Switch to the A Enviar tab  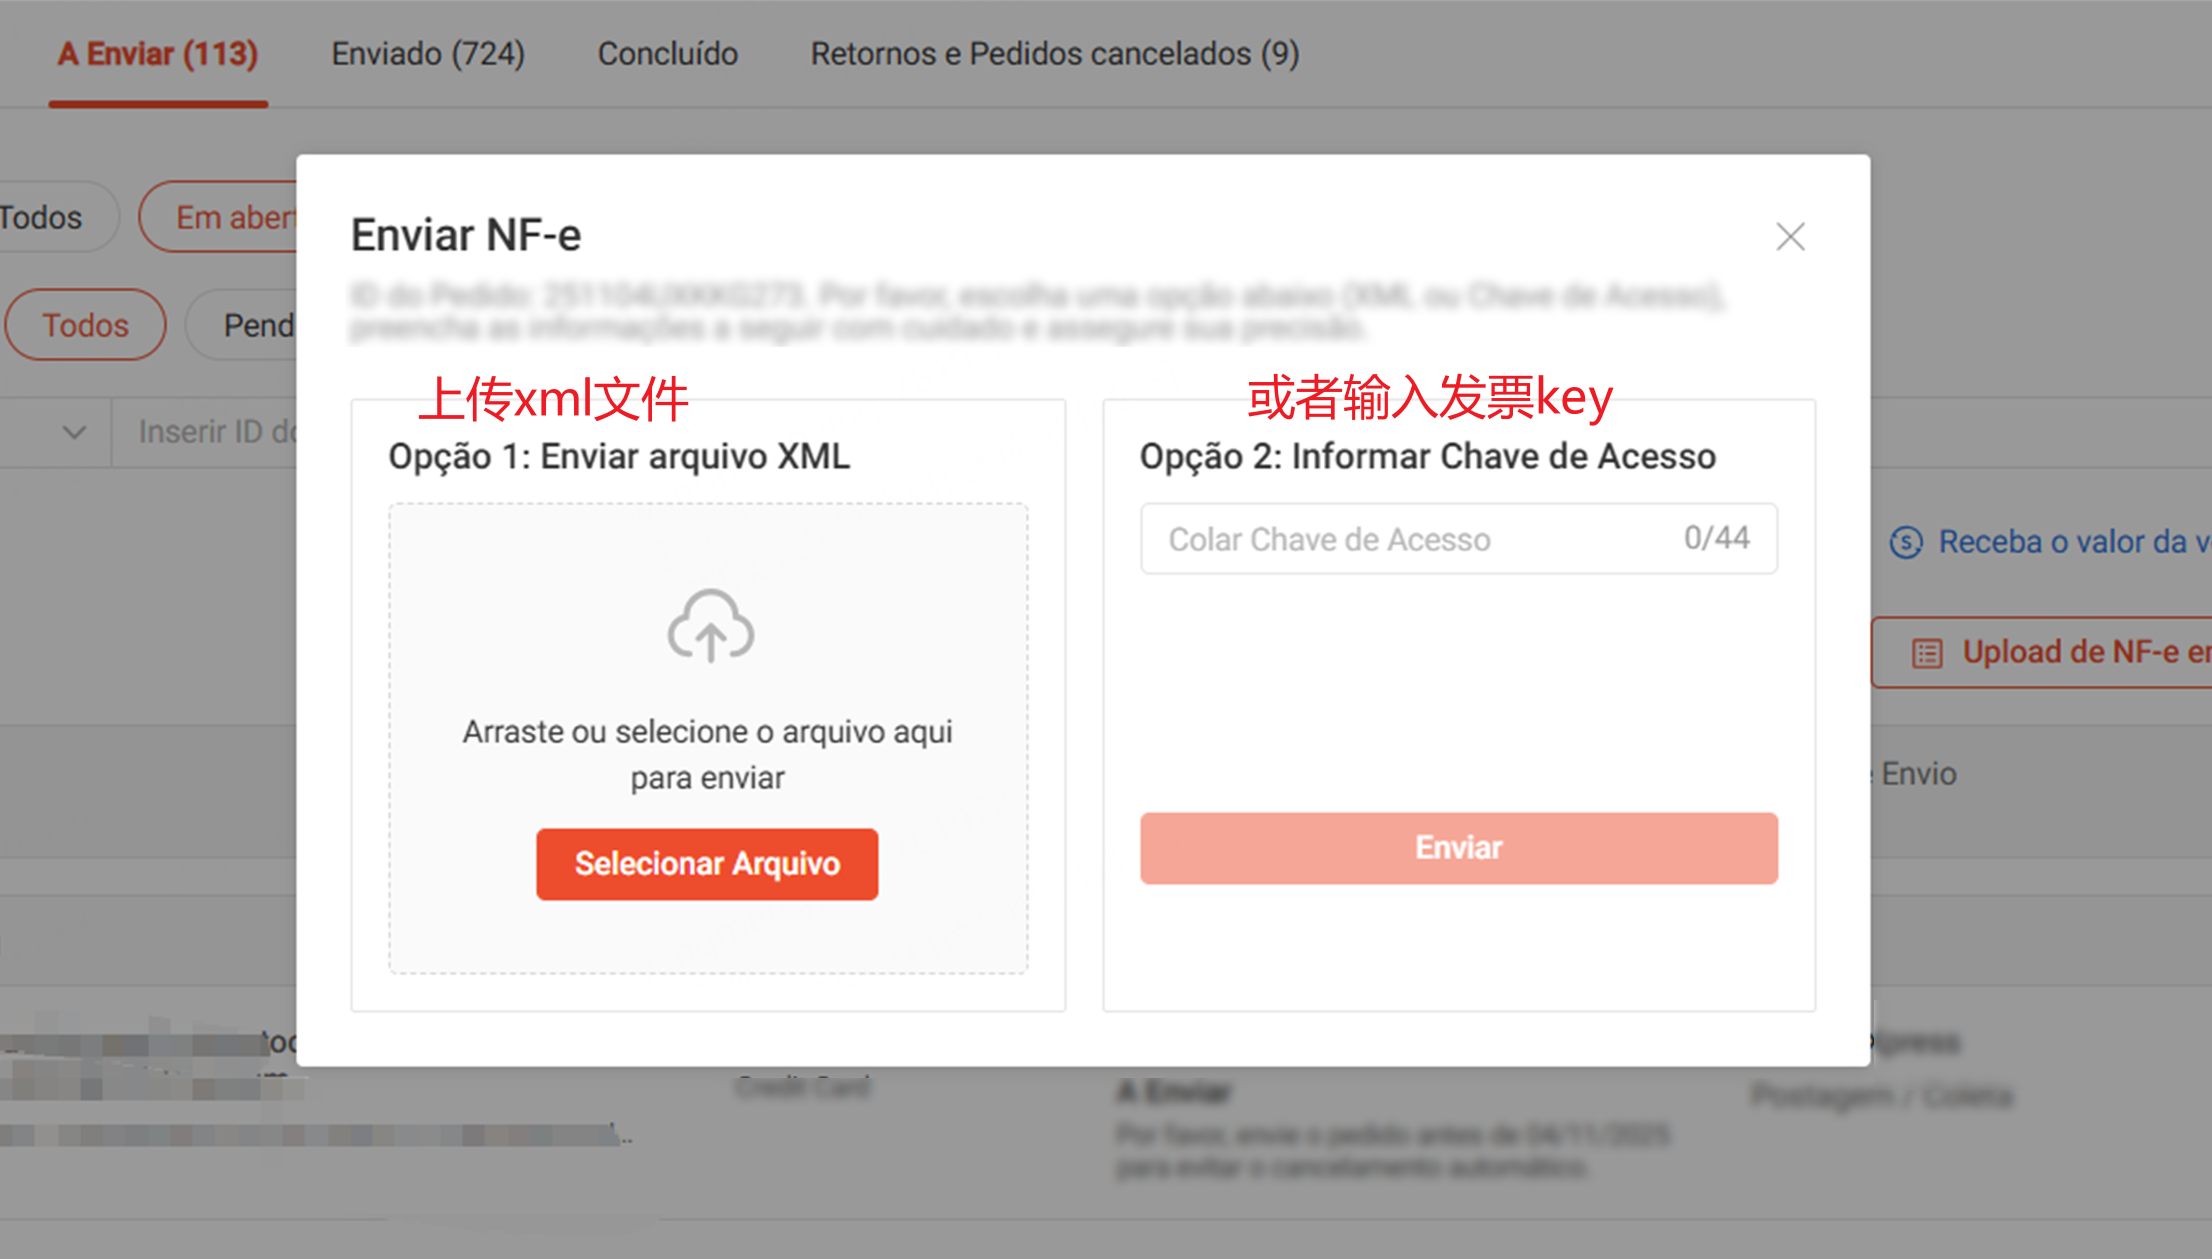click(x=158, y=54)
